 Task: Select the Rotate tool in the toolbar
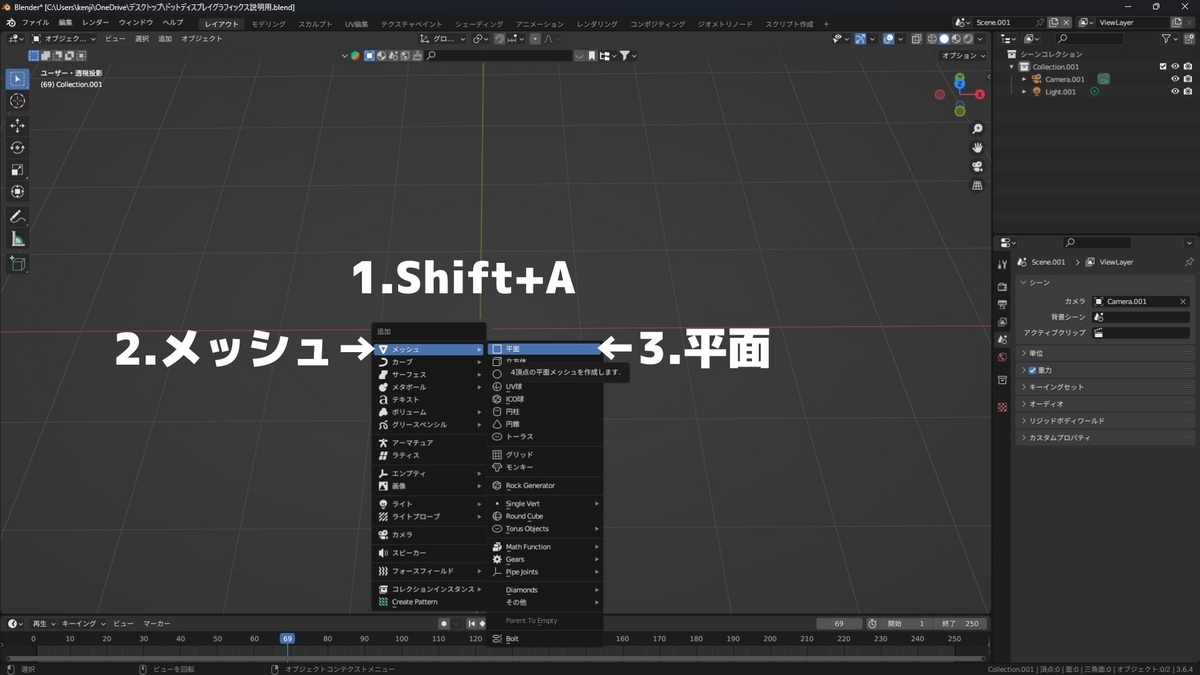18,147
